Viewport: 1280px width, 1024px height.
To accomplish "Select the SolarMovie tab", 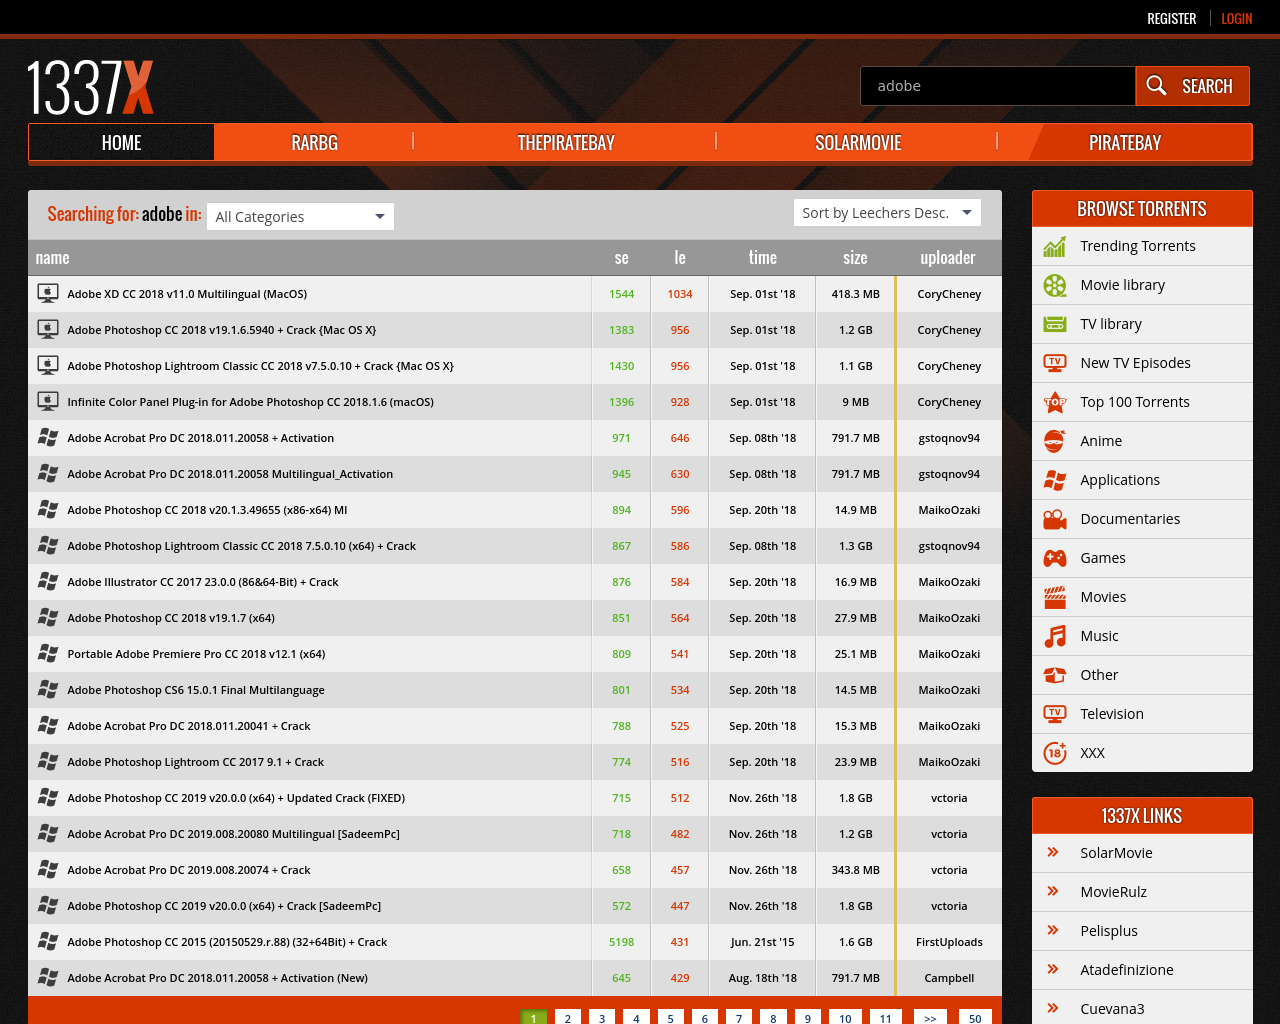I will pyautogui.click(x=858, y=142).
